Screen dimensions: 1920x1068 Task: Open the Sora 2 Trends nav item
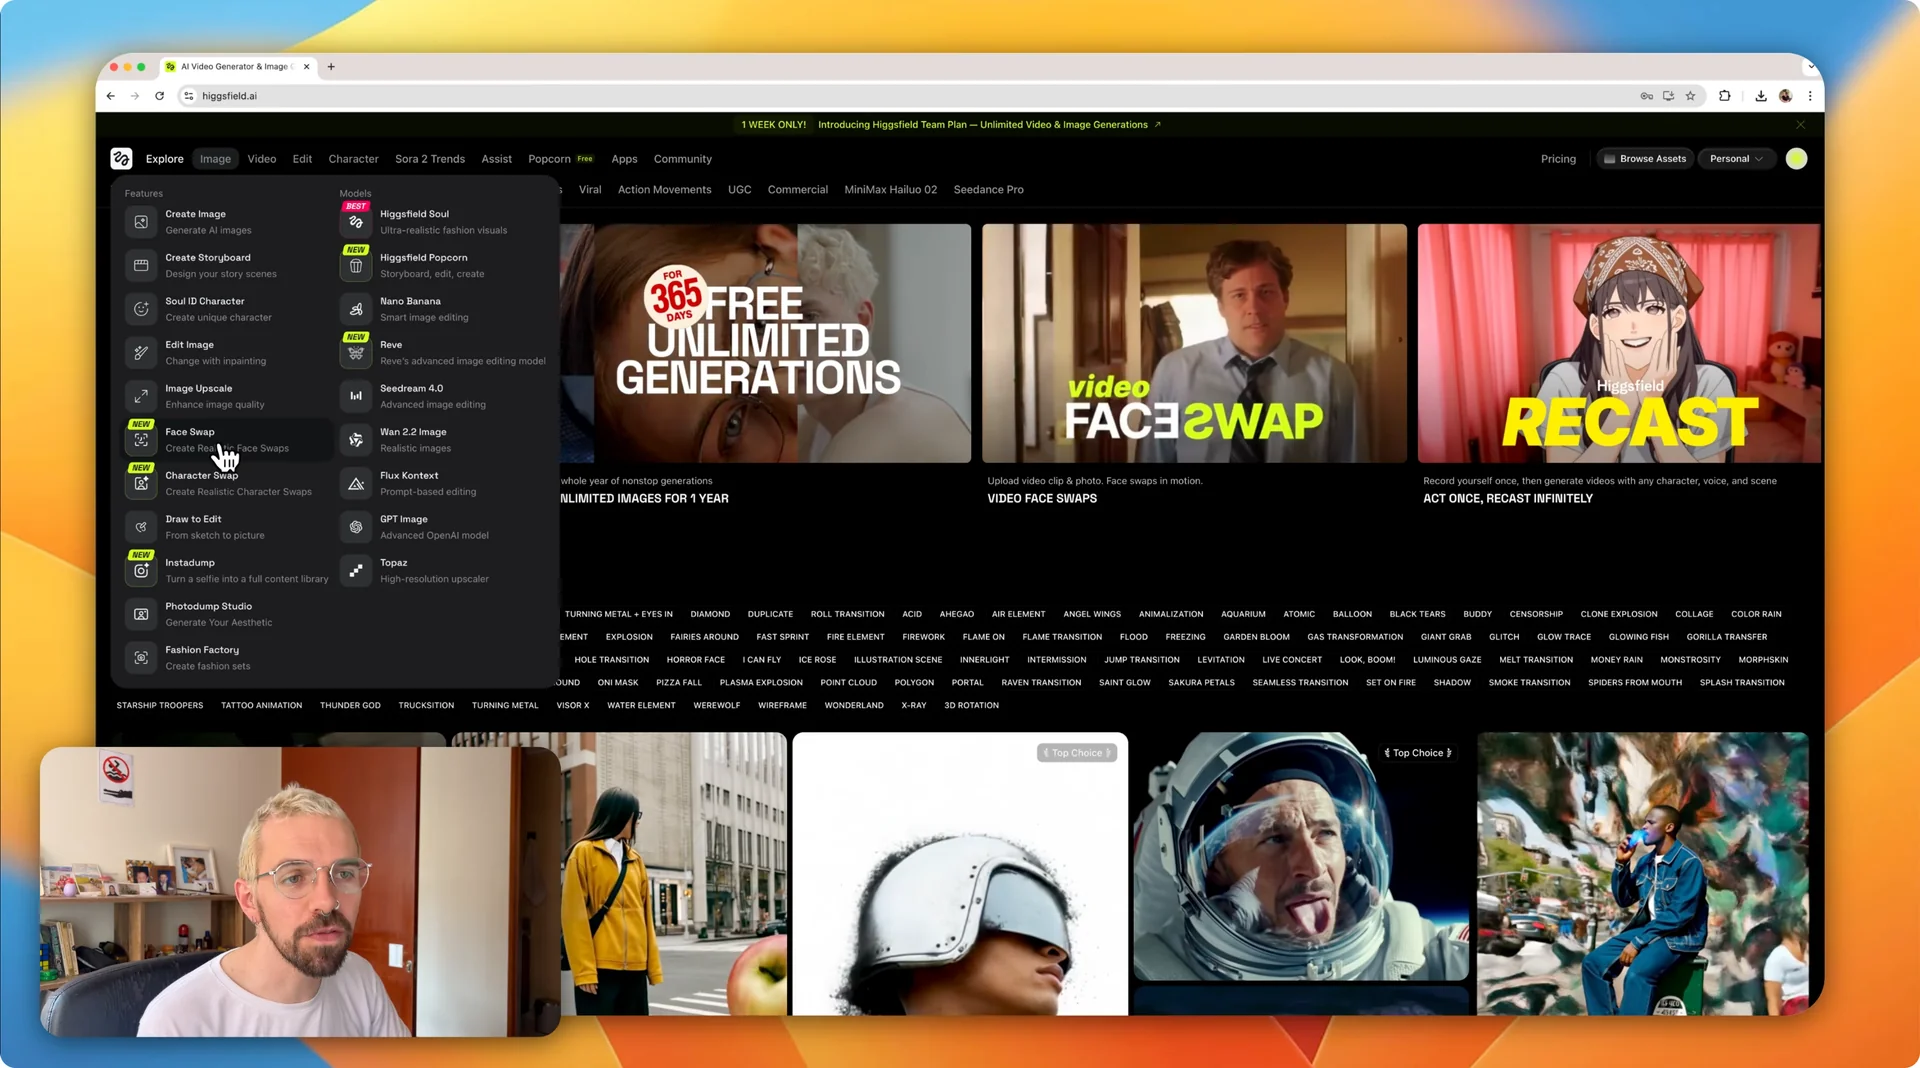tap(430, 159)
